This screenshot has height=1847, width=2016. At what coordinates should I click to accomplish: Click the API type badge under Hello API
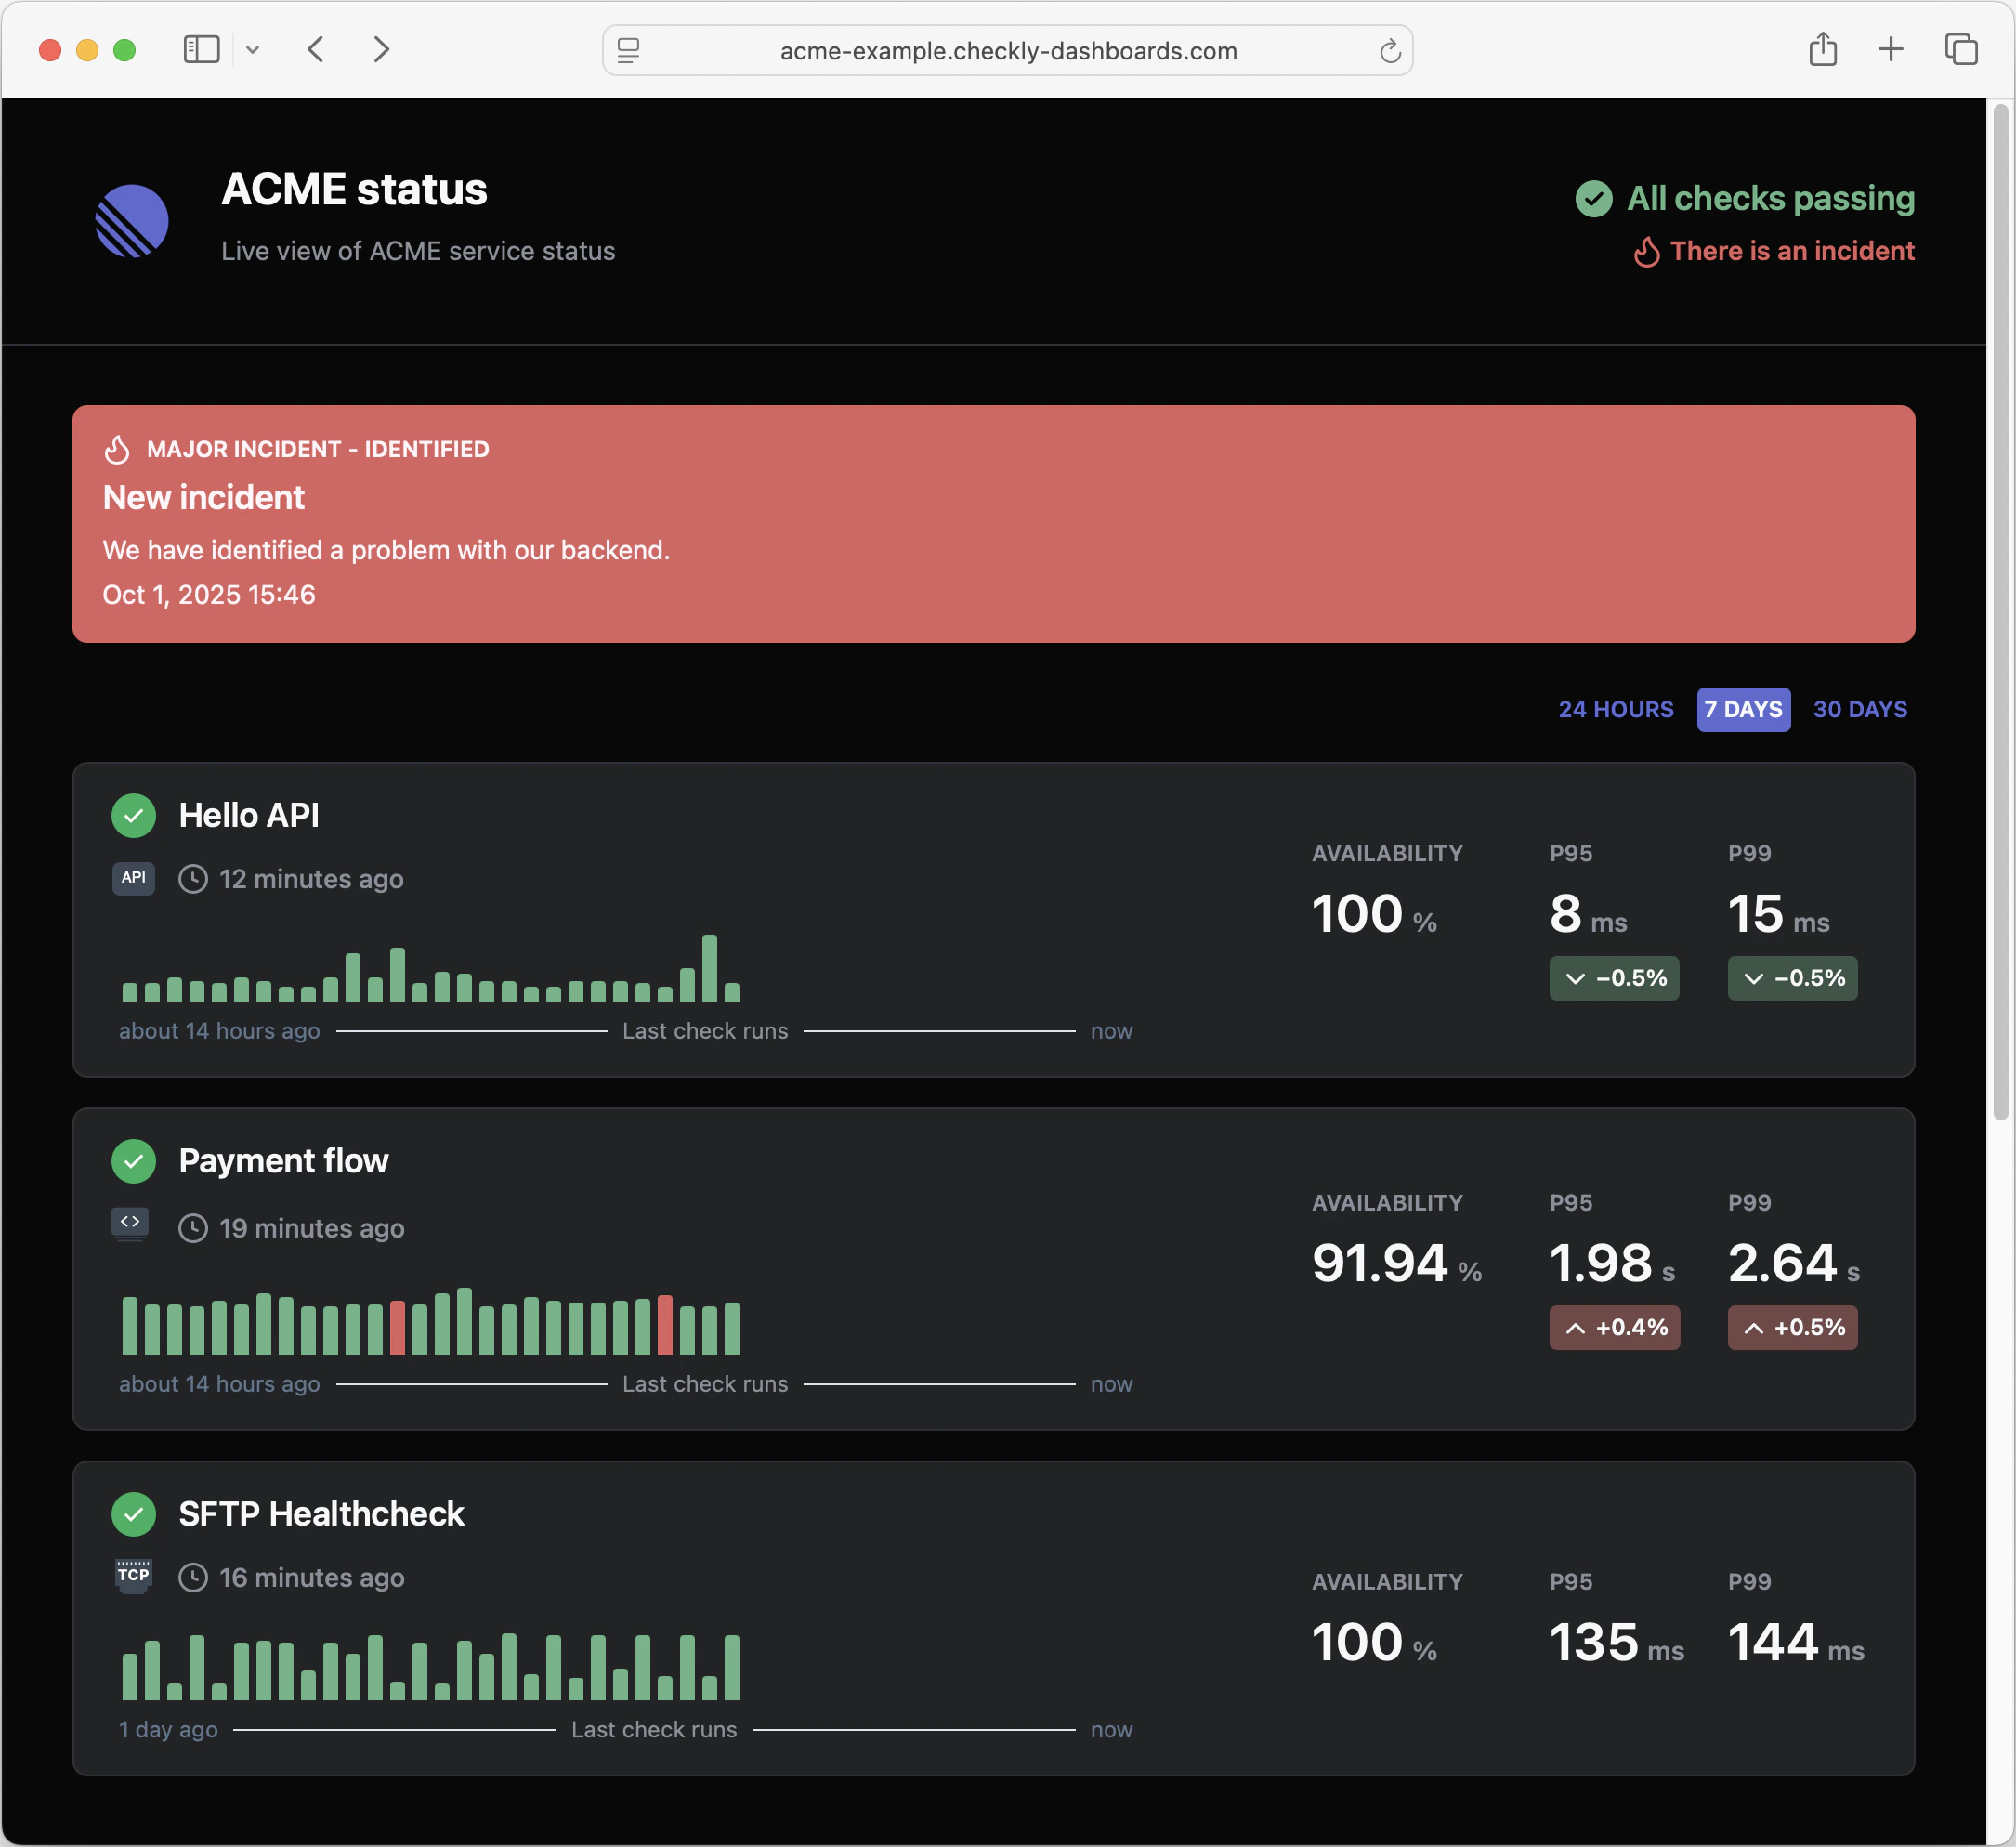click(133, 878)
